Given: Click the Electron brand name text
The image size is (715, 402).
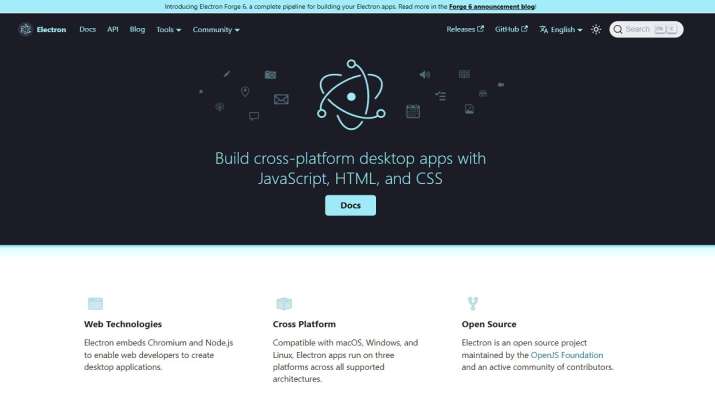Looking at the screenshot, I should [52, 30].
